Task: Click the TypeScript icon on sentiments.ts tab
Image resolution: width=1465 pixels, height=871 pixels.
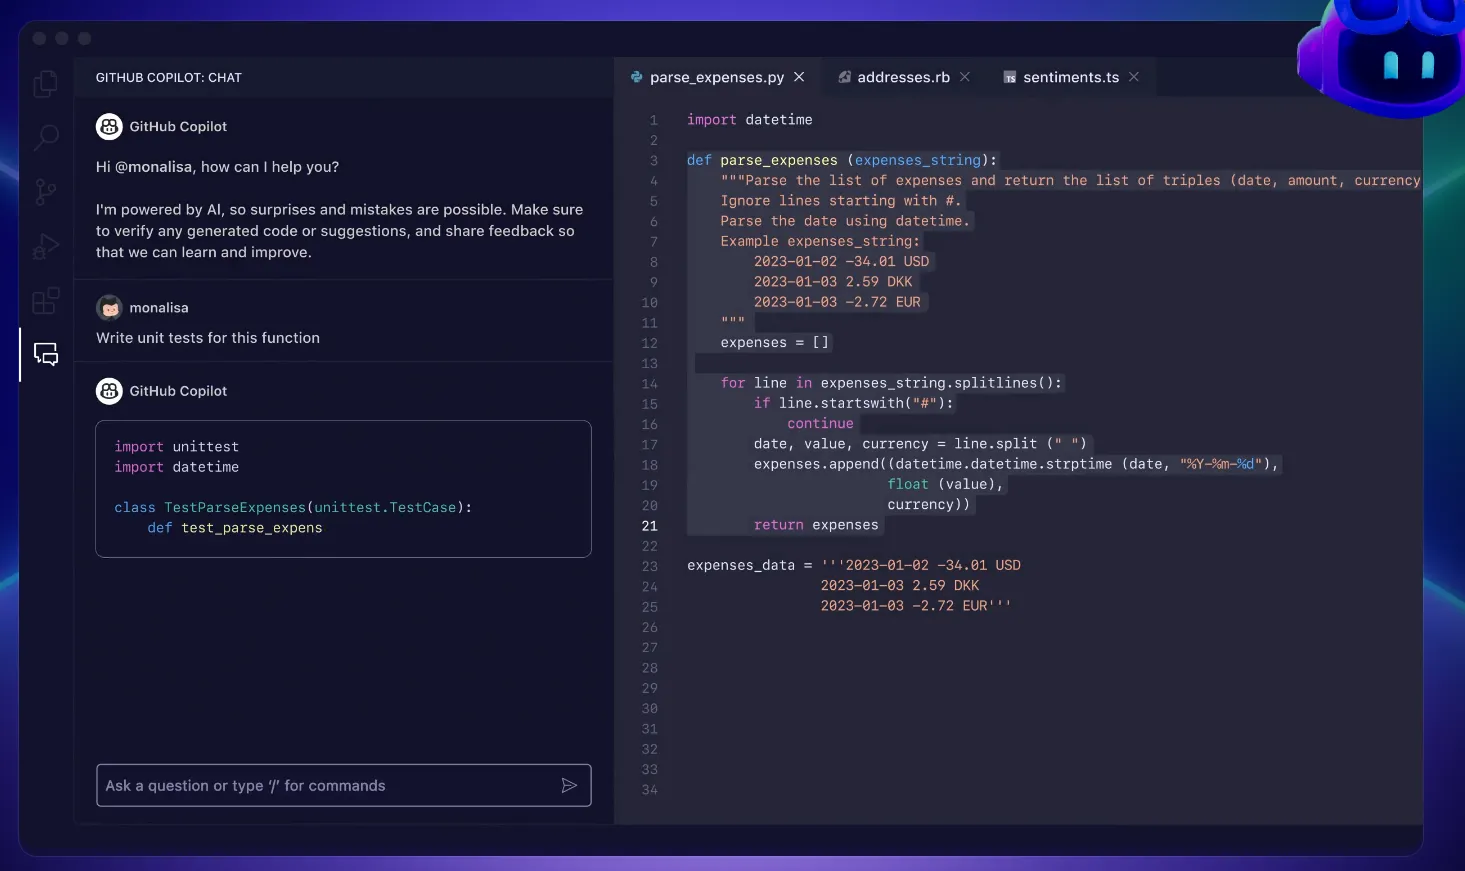Action: 1010,77
